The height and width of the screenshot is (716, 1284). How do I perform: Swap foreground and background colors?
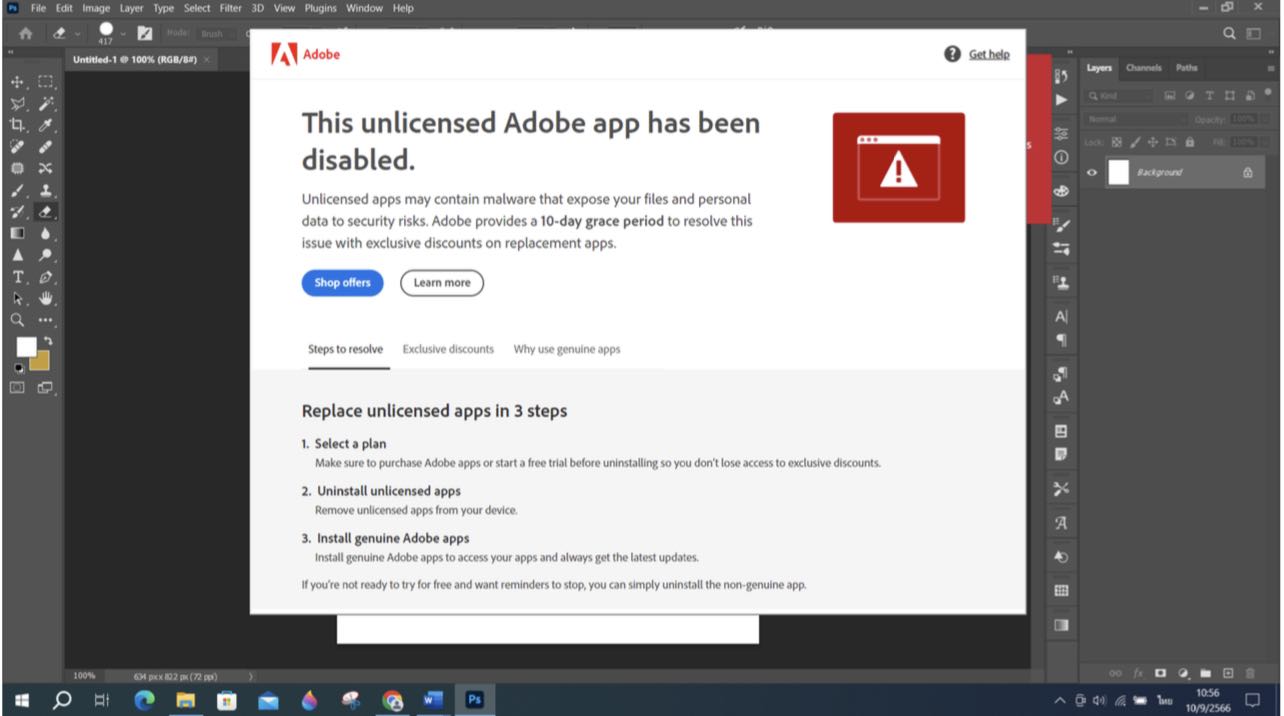47,341
